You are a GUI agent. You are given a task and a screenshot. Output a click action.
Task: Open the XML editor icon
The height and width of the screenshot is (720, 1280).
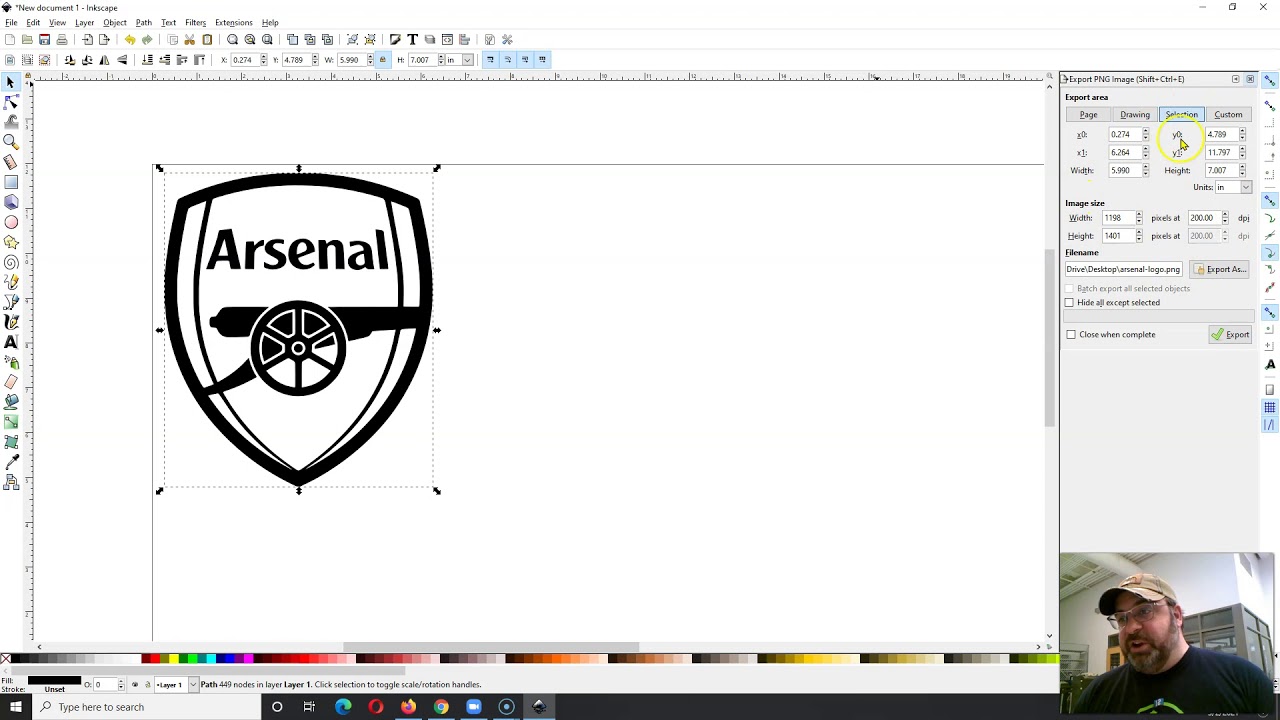(x=447, y=40)
